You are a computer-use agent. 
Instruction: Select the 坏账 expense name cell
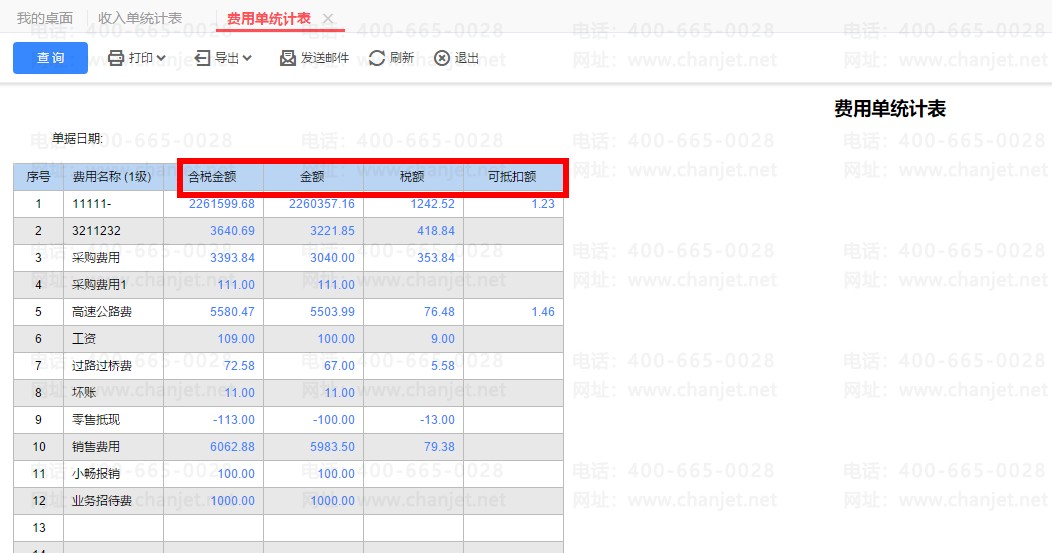(113, 393)
